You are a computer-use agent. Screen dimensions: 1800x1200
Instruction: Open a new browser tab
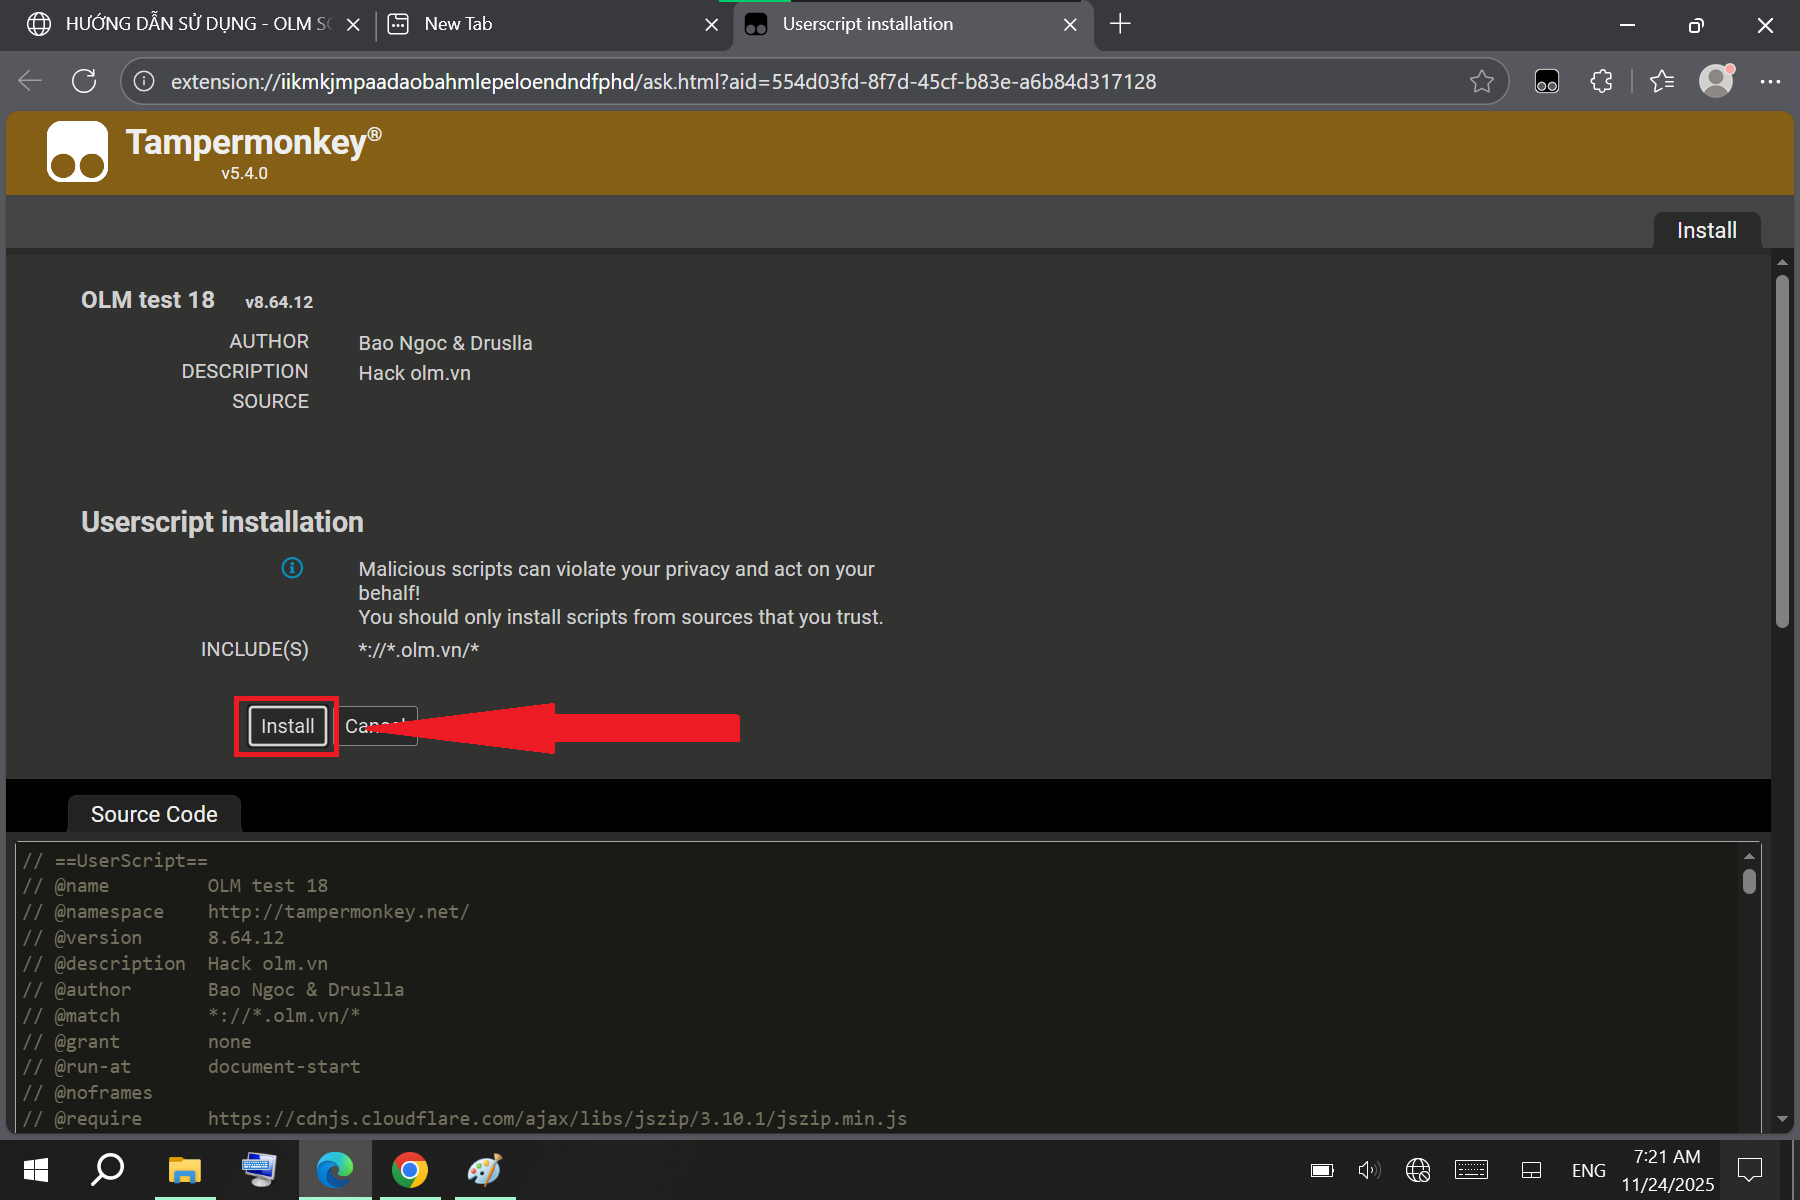(x=1120, y=24)
